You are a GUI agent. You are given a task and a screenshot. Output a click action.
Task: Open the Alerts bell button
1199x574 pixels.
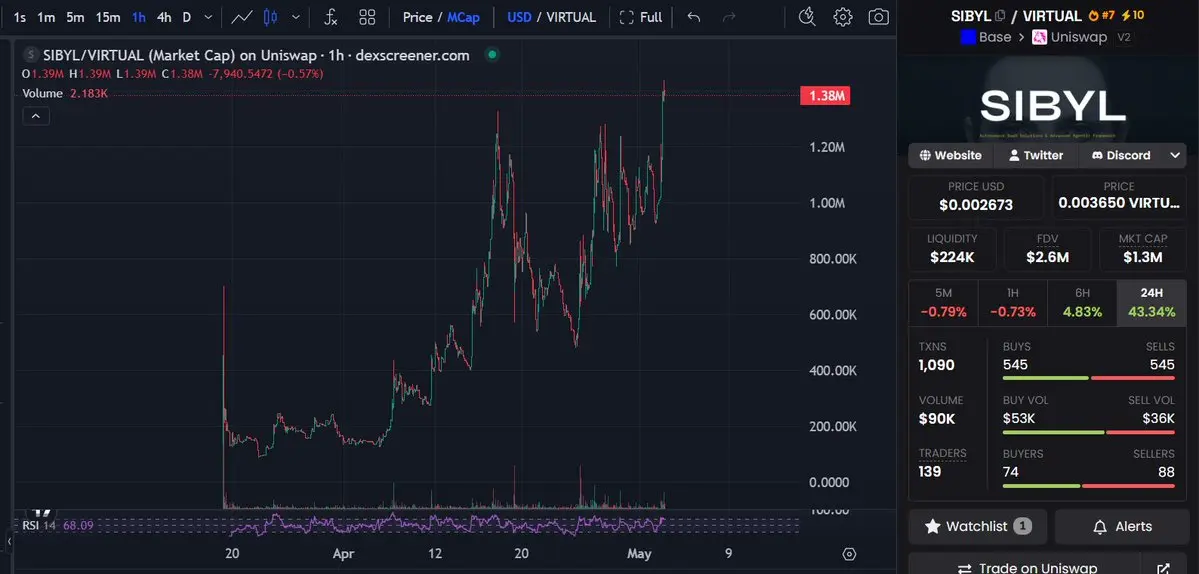point(1122,527)
